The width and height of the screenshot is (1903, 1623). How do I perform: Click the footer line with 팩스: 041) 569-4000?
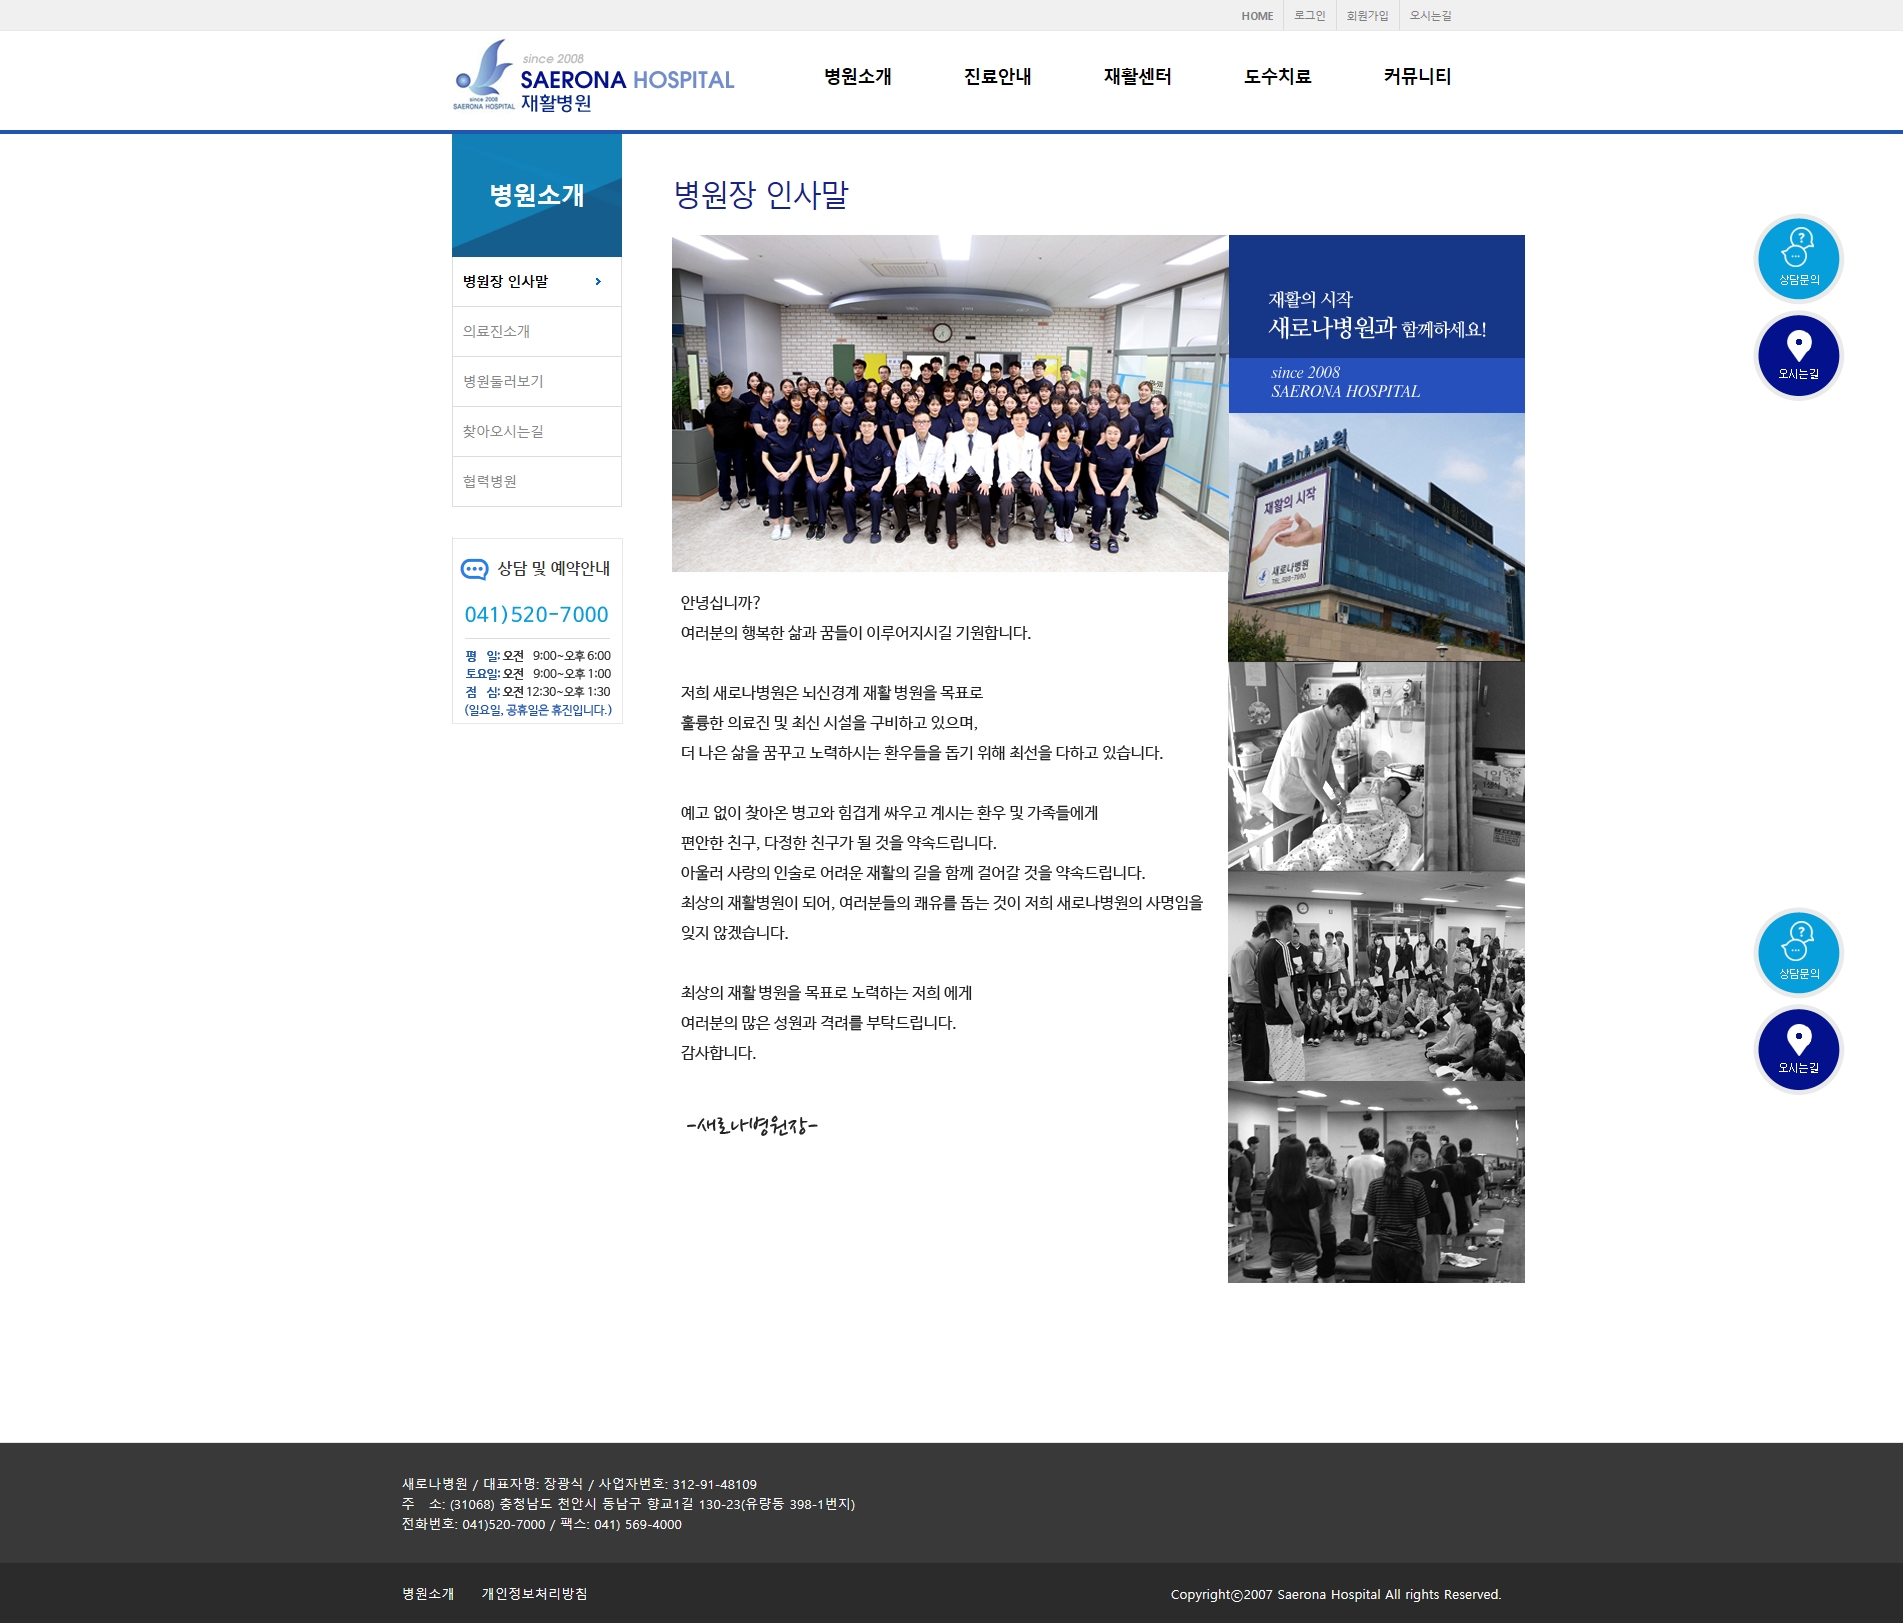point(541,1525)
